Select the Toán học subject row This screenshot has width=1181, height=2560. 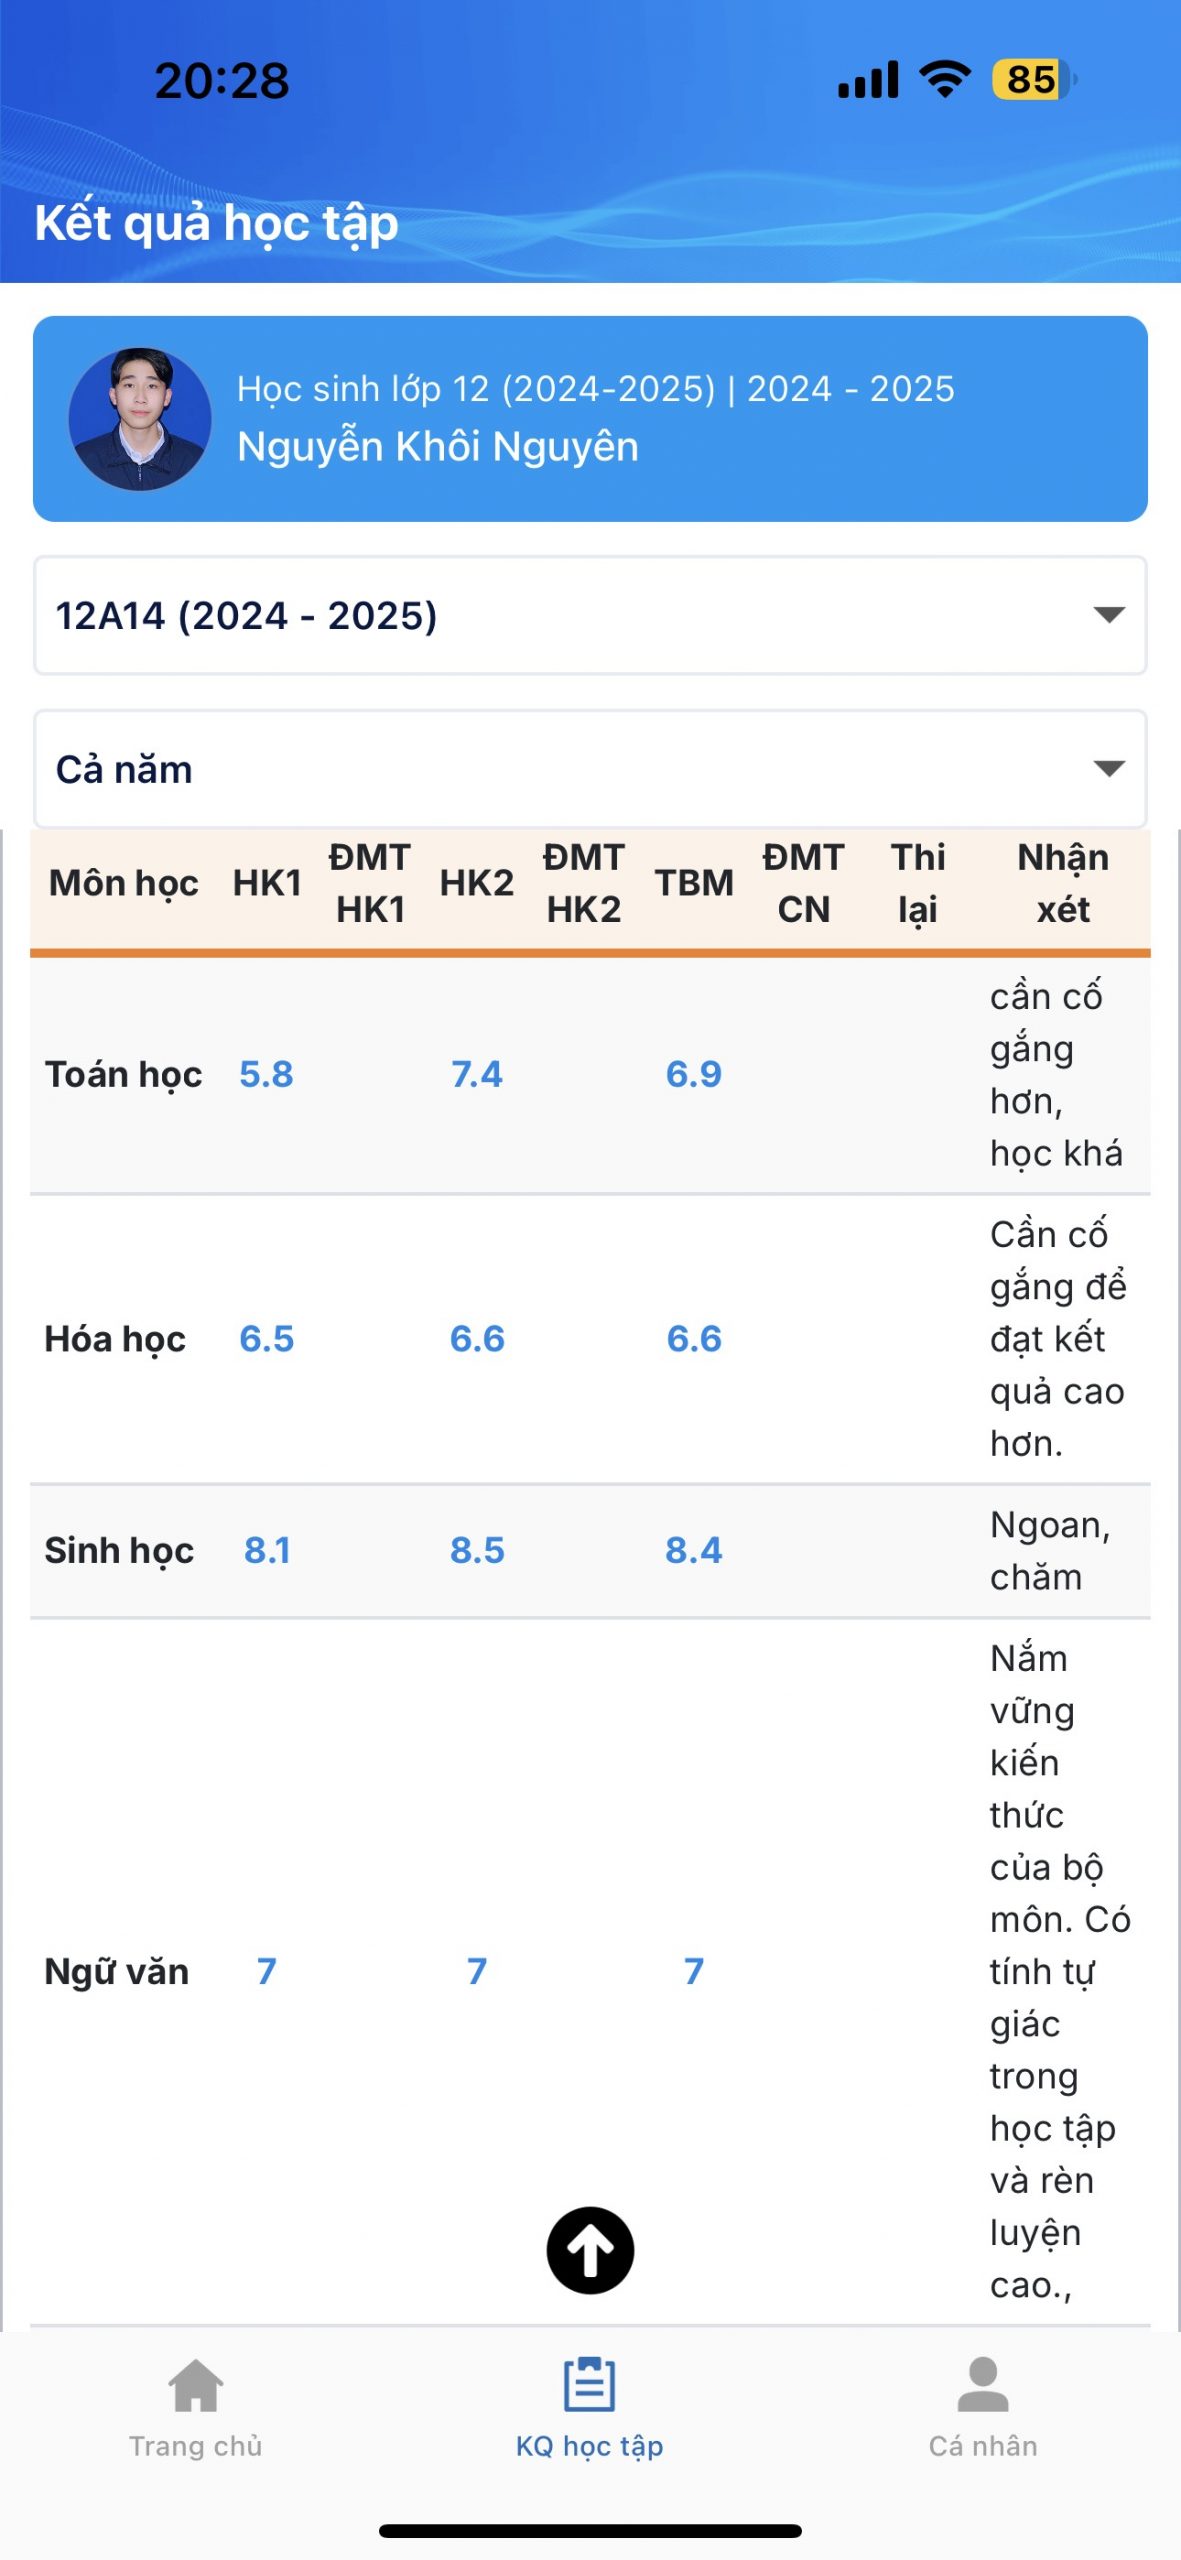coord(590,1075)
